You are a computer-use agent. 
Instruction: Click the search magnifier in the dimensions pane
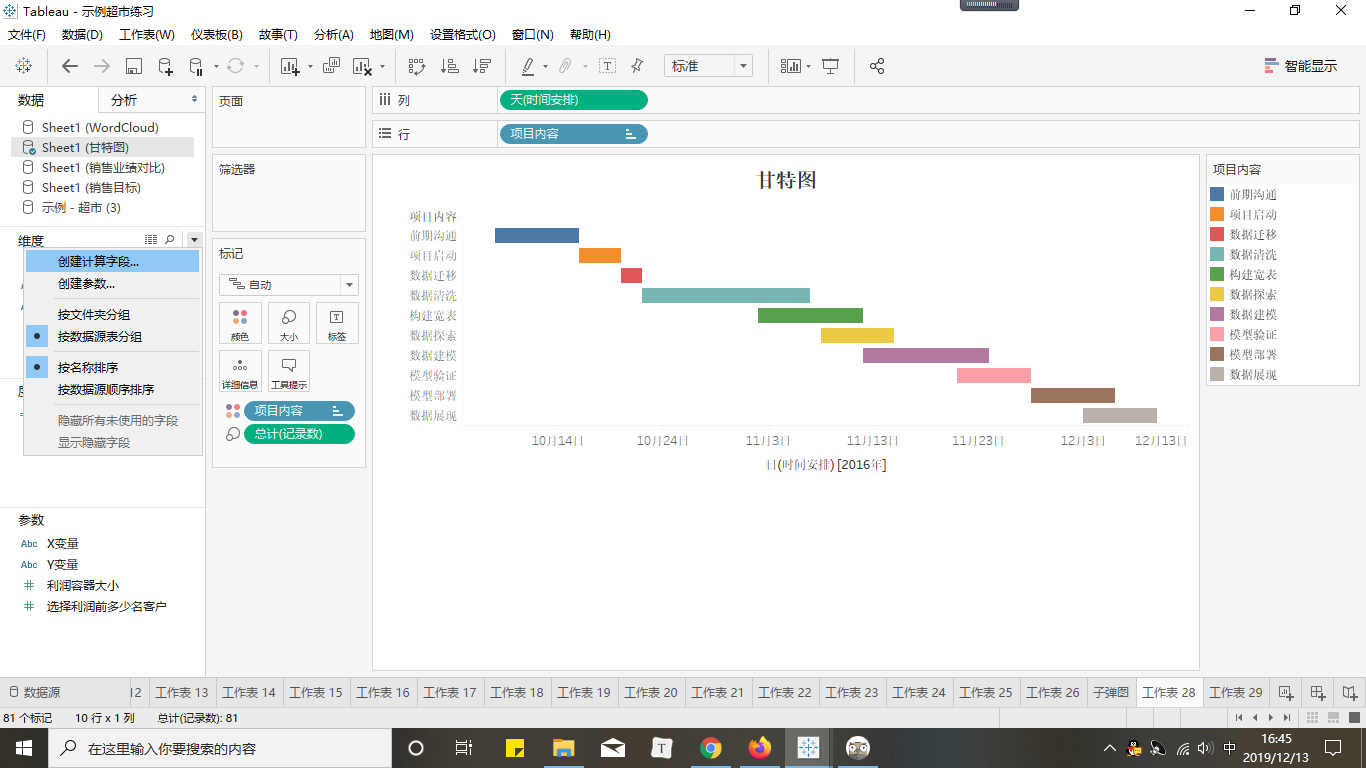tap(170, 240)
